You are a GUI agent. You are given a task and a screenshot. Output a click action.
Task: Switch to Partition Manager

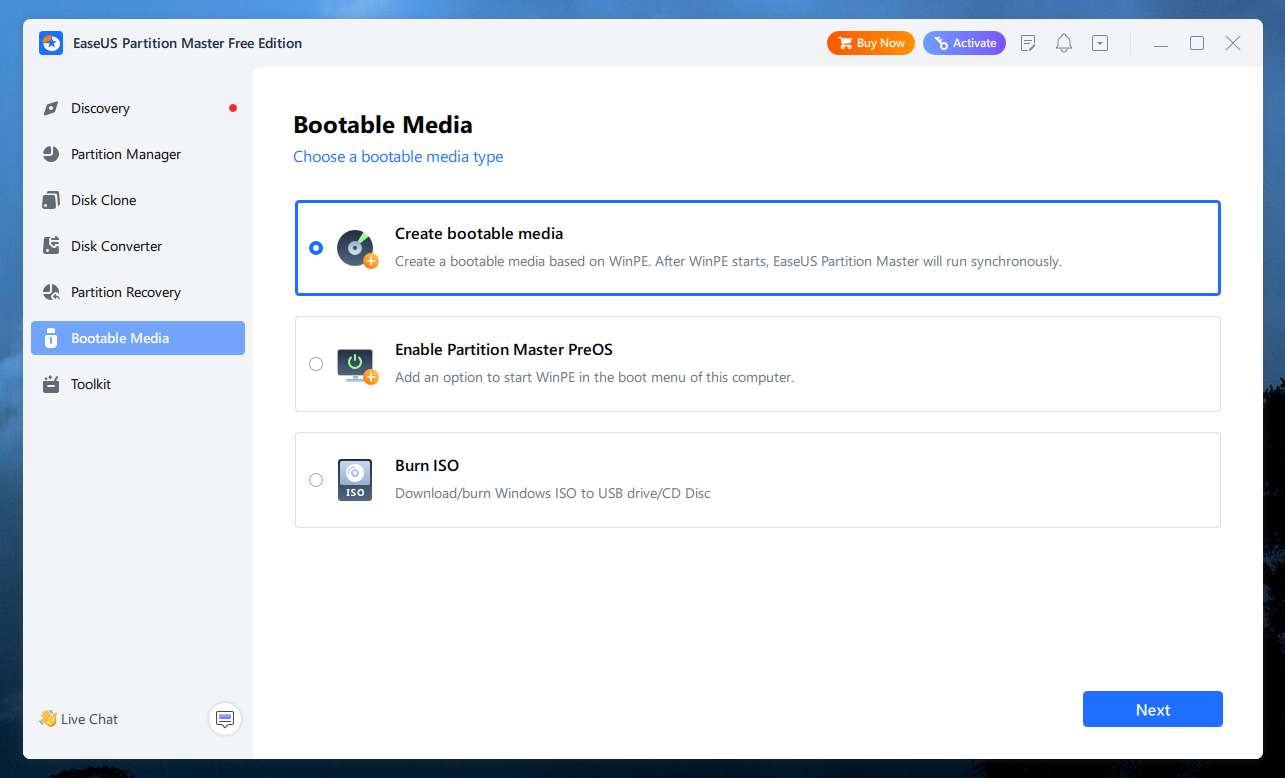pyautogui.click(x=138, y=154)
